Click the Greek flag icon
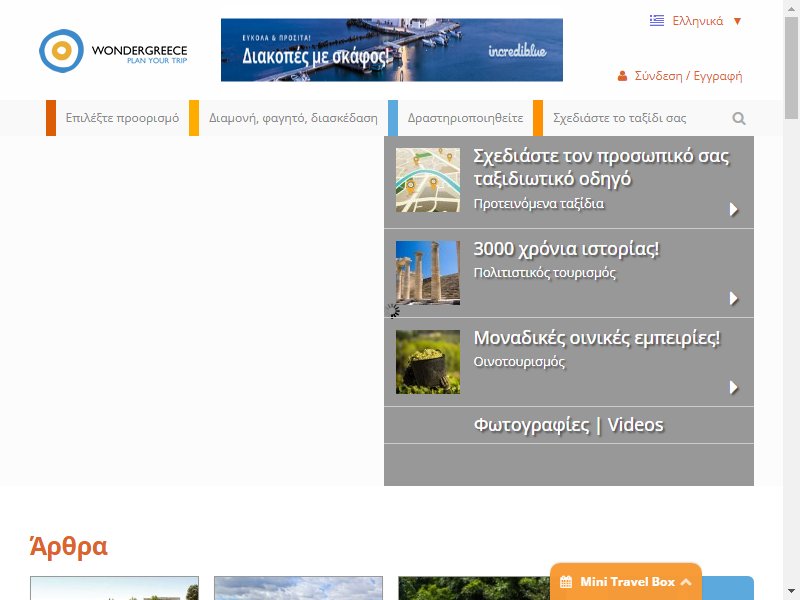The image size is (800, 600). point(657,21)
